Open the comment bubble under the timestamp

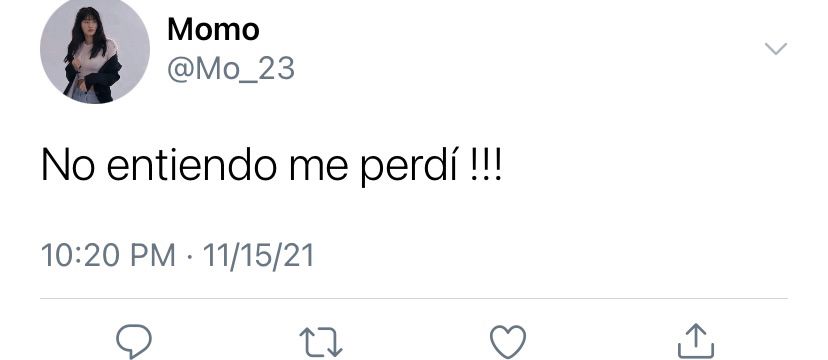coord(134,342)
